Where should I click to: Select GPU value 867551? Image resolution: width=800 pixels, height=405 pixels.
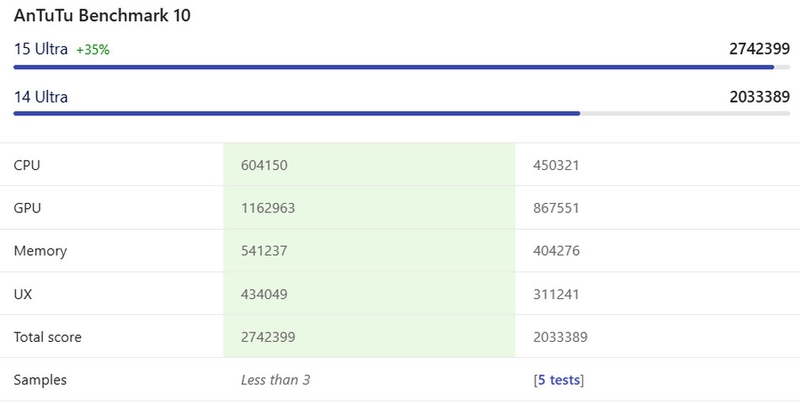556,208
